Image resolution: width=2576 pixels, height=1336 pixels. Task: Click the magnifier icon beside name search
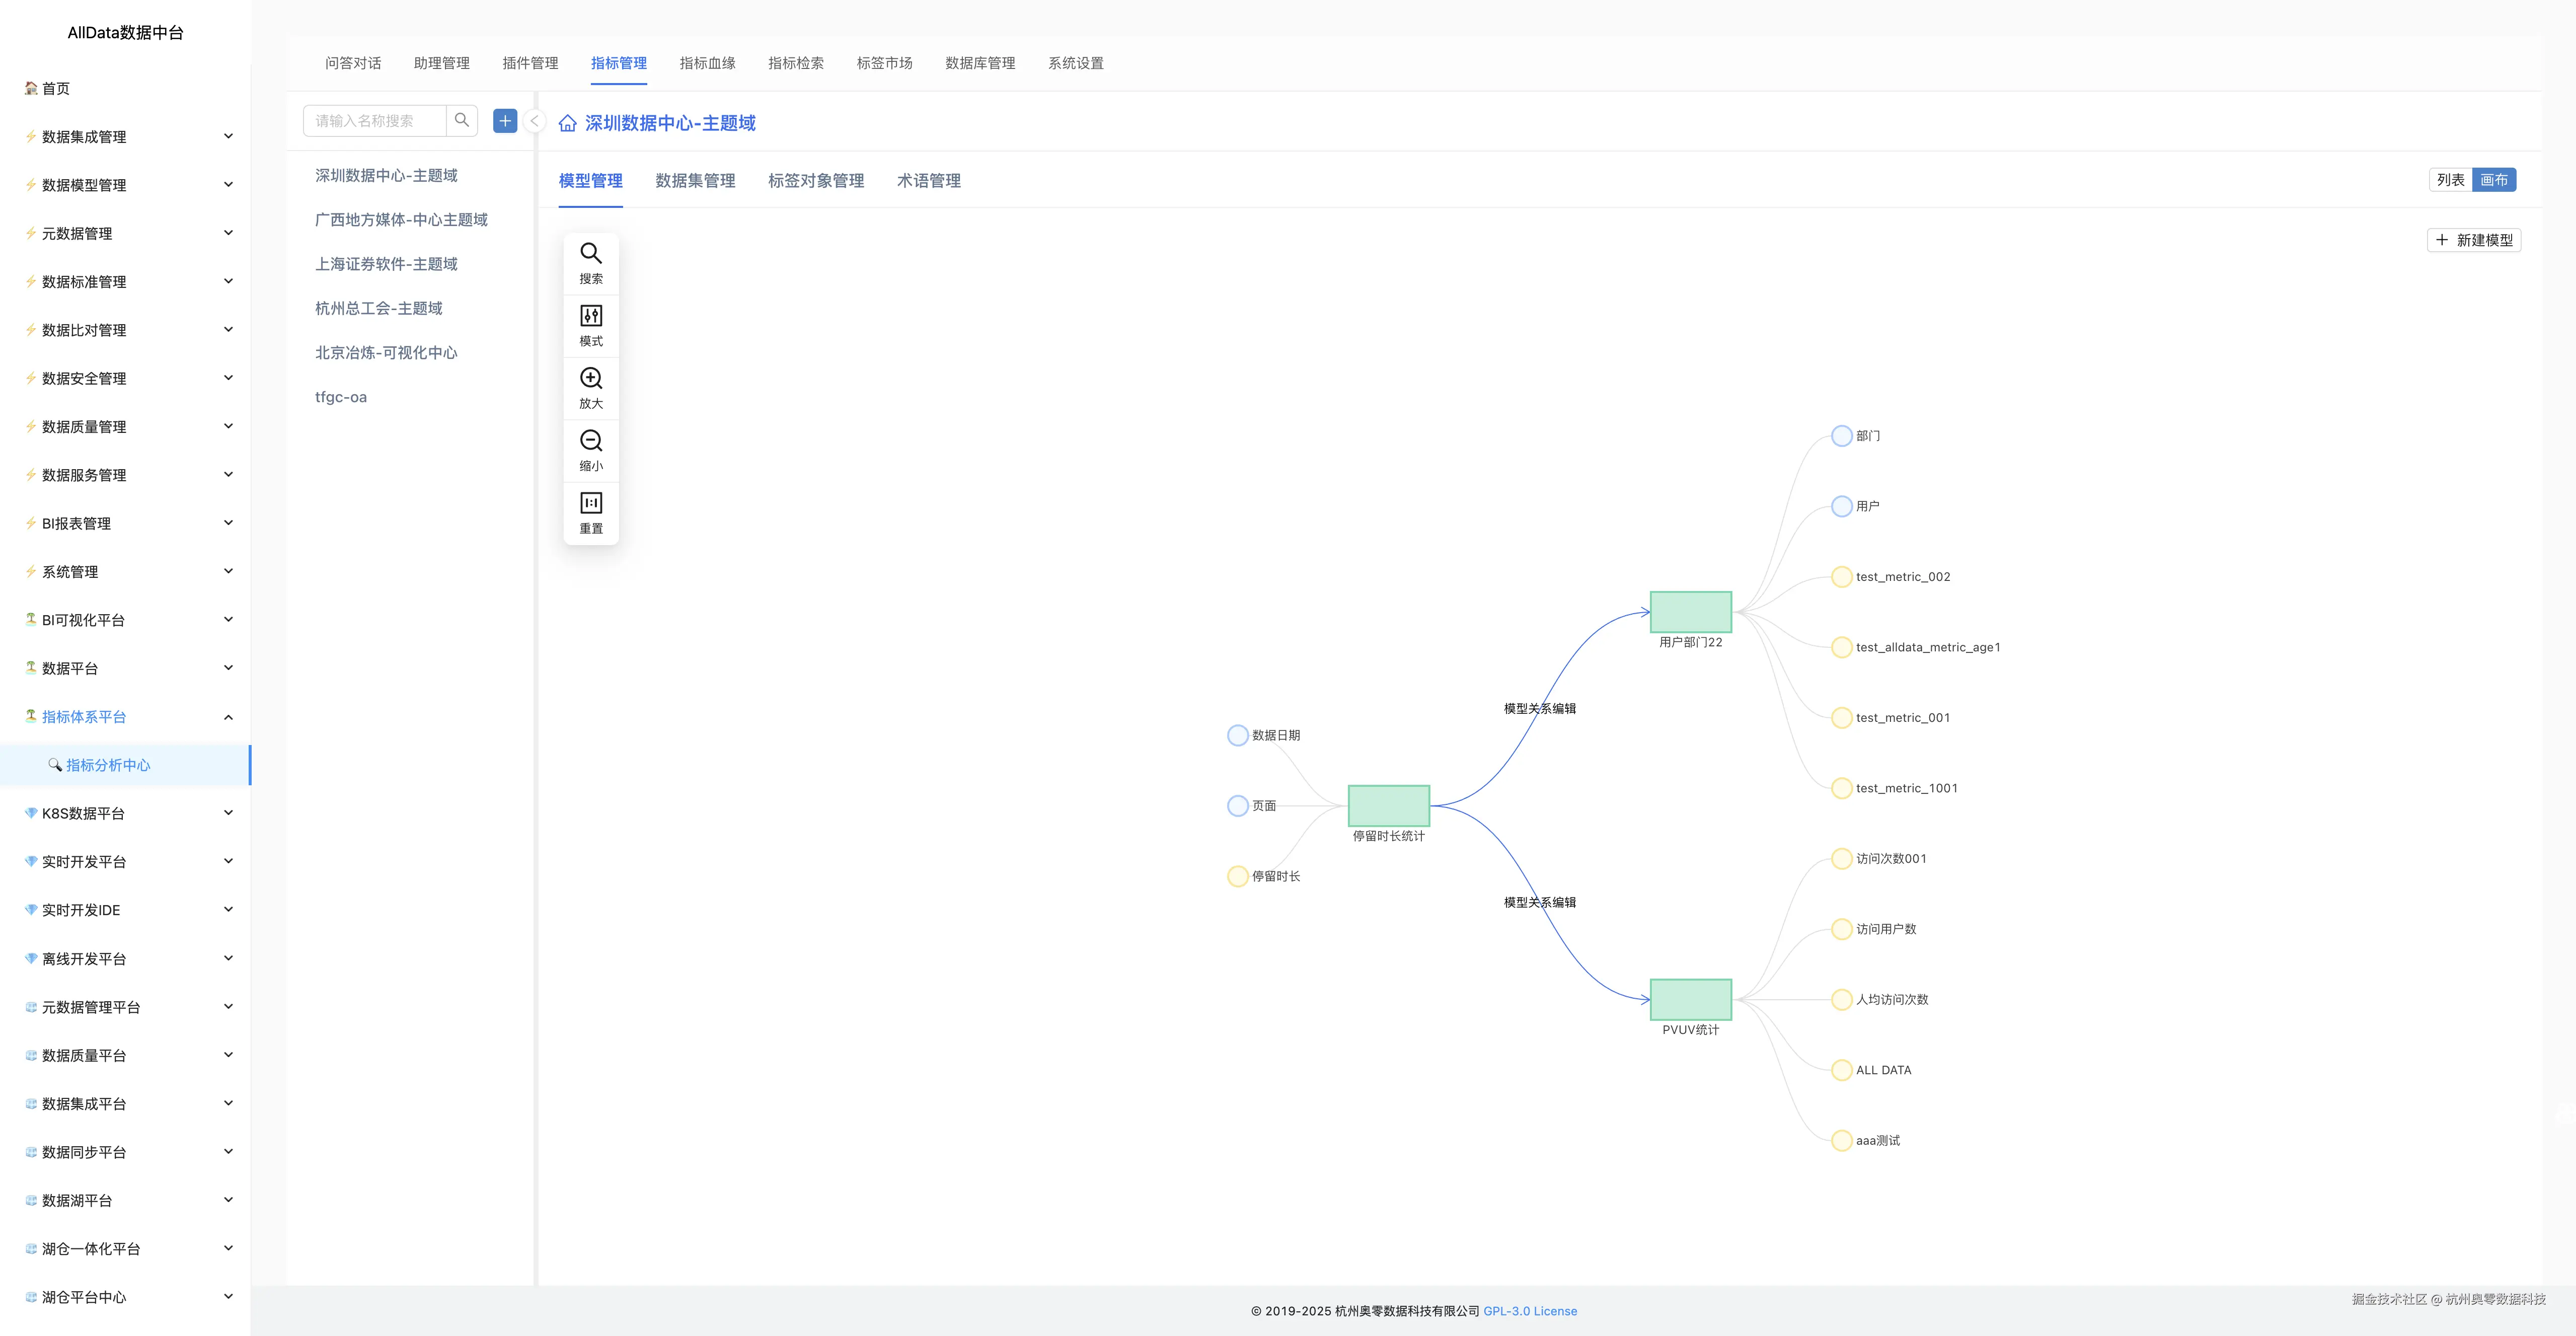coord(462,121)
